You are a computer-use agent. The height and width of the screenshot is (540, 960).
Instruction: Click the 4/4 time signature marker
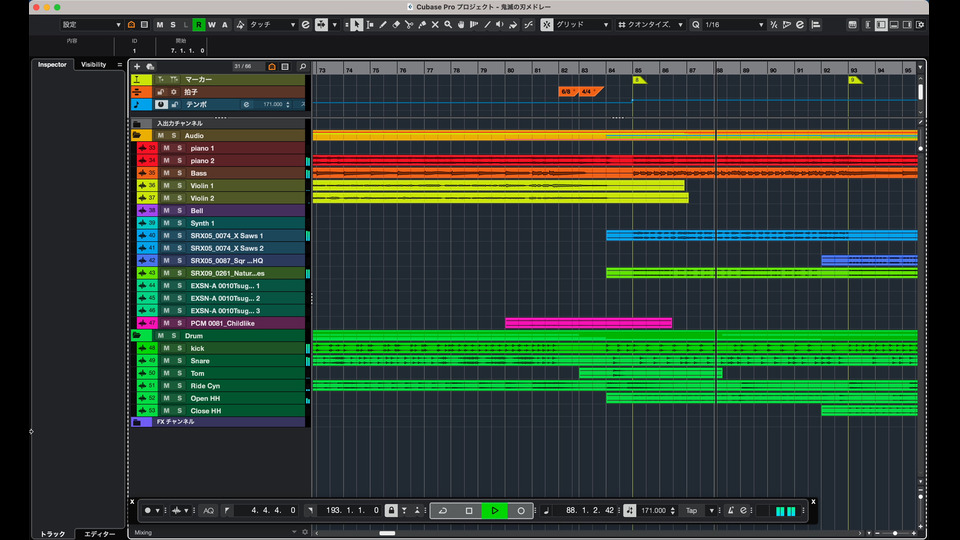pos(588,91)
